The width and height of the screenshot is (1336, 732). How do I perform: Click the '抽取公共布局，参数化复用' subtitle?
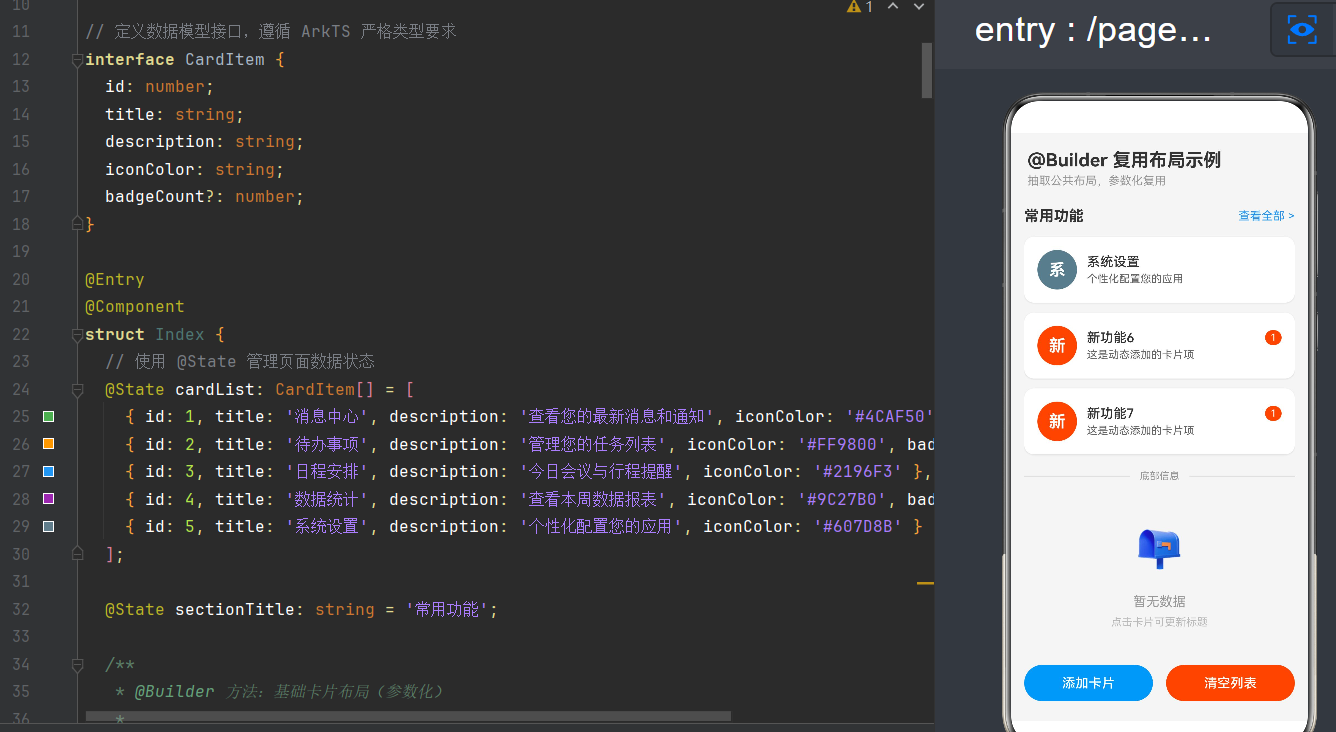(1096, 181)
